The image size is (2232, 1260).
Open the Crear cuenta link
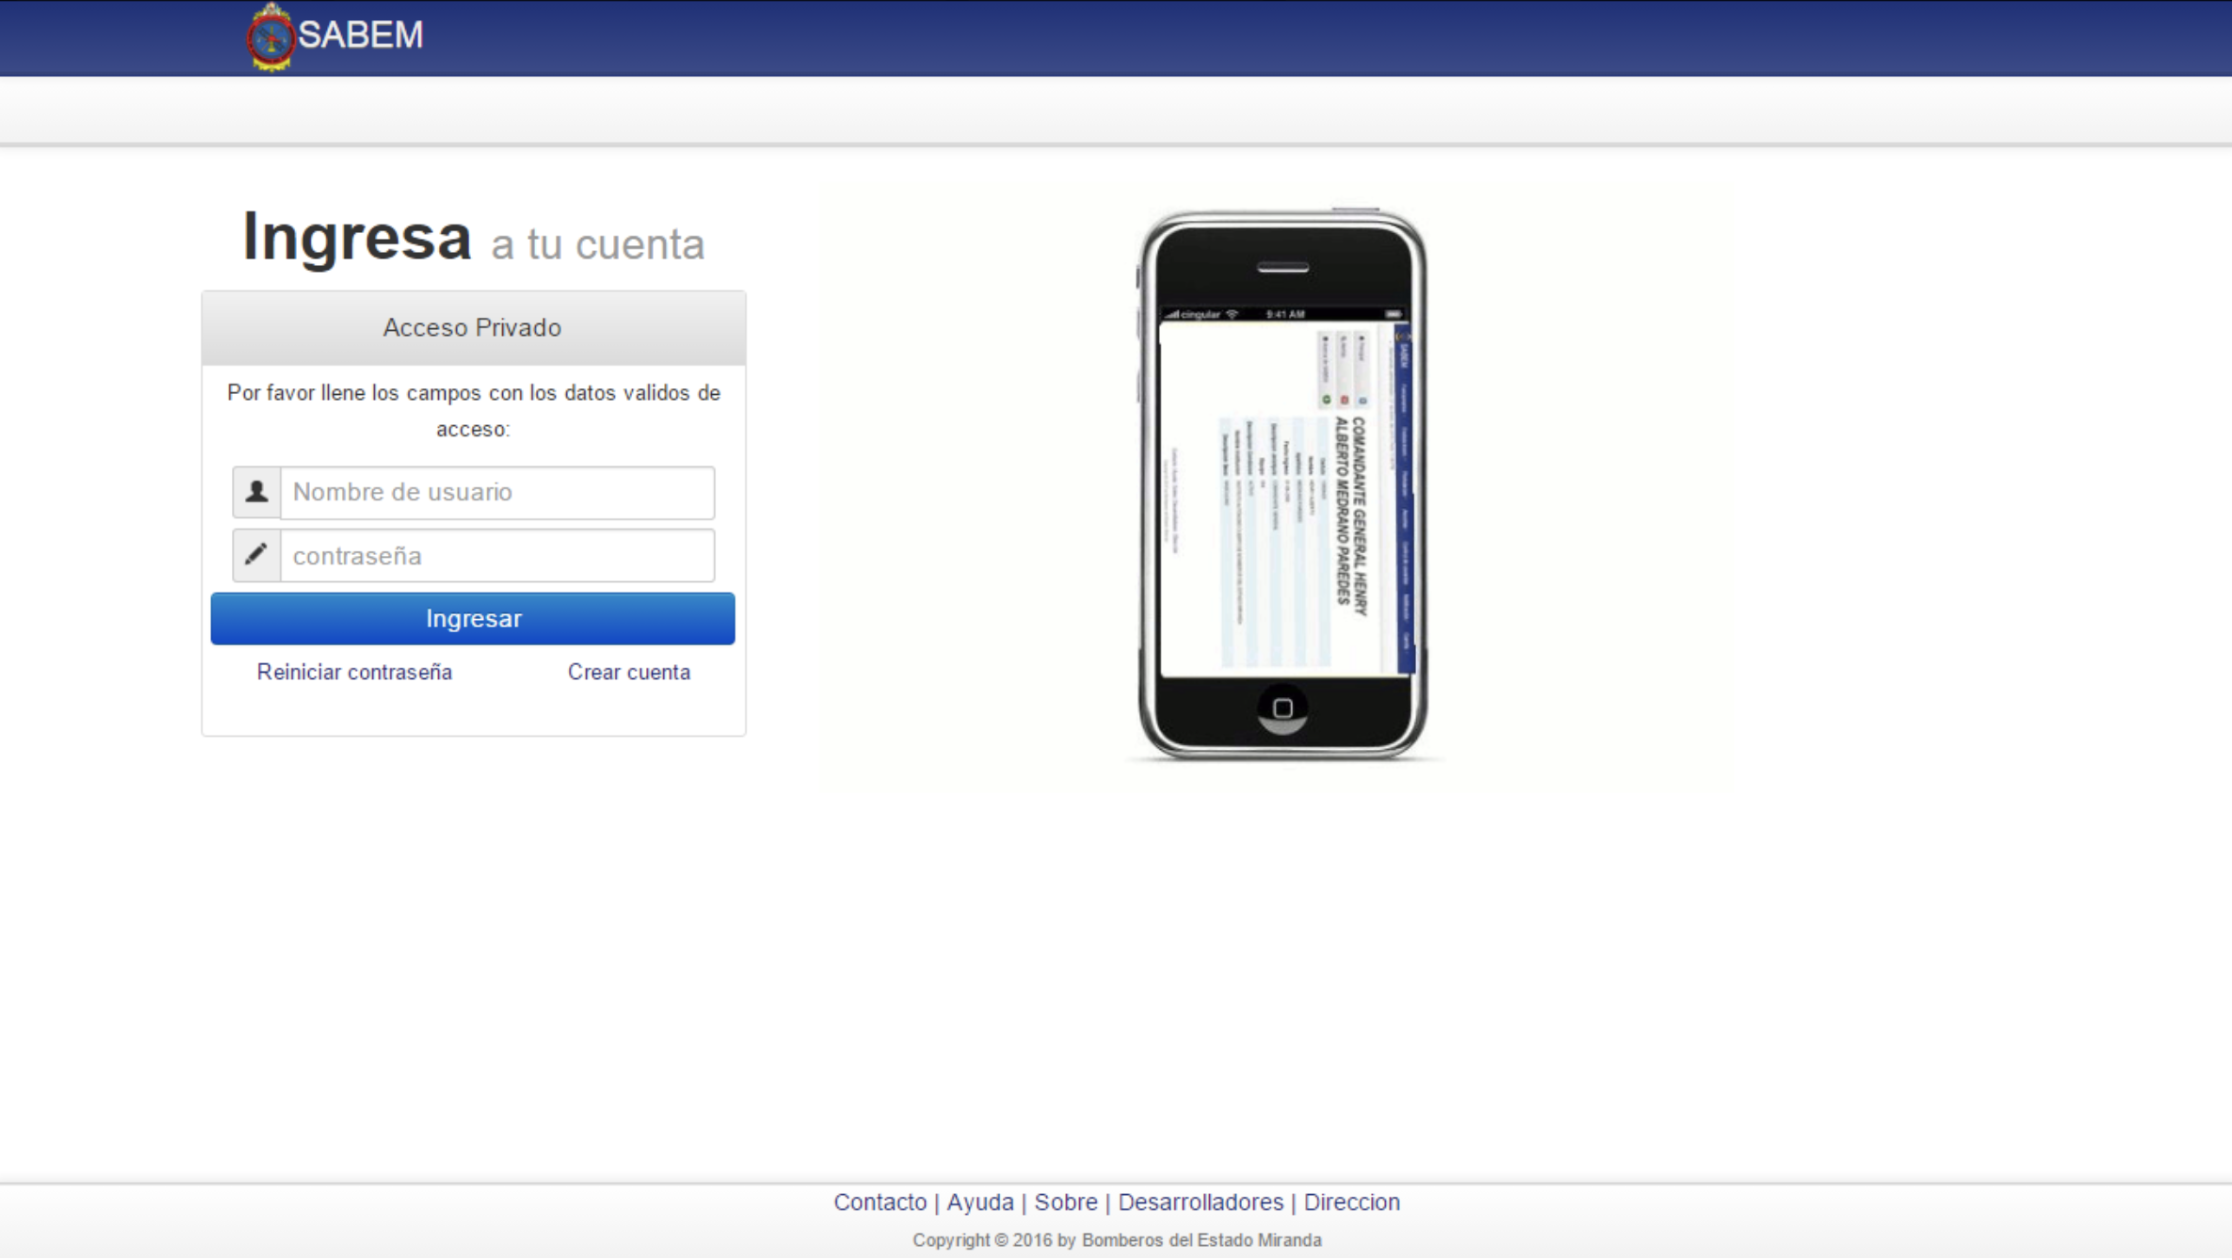pyautogui.click(x=629, y=672)
